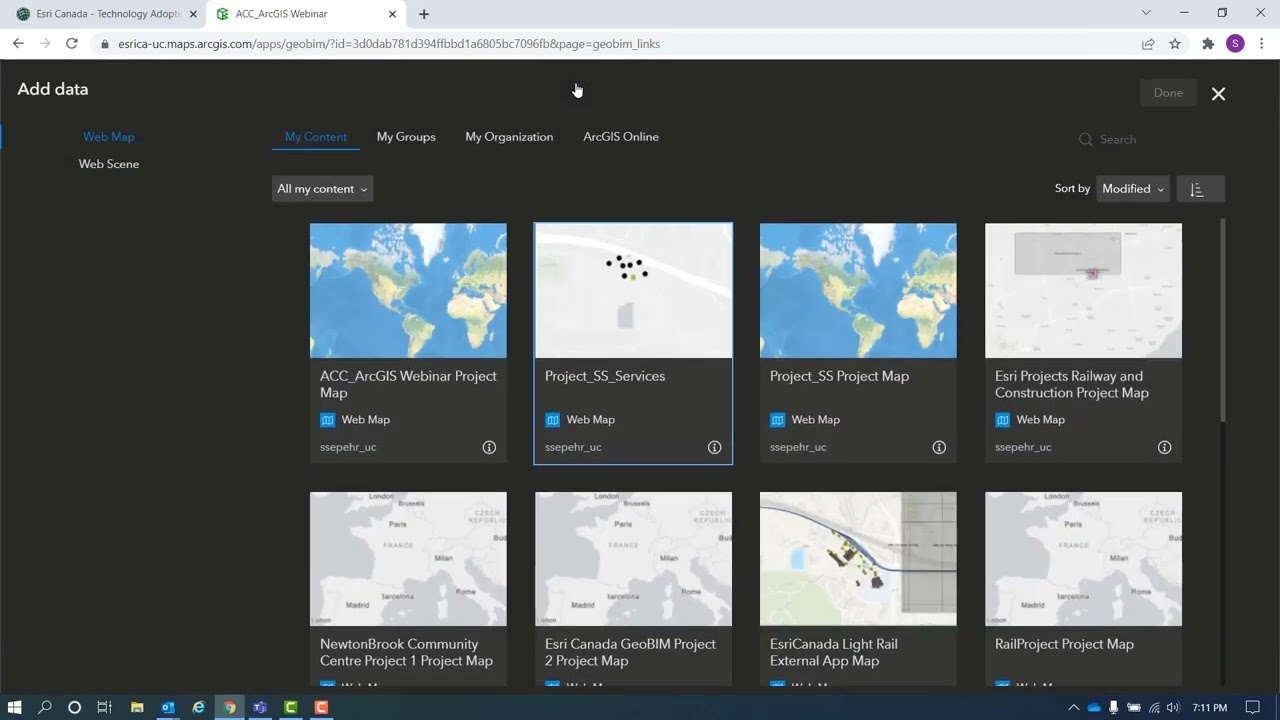This screenshot has height=720, width=1280.
Task: Click the Done button
Action: click(x=1168, y=93)
